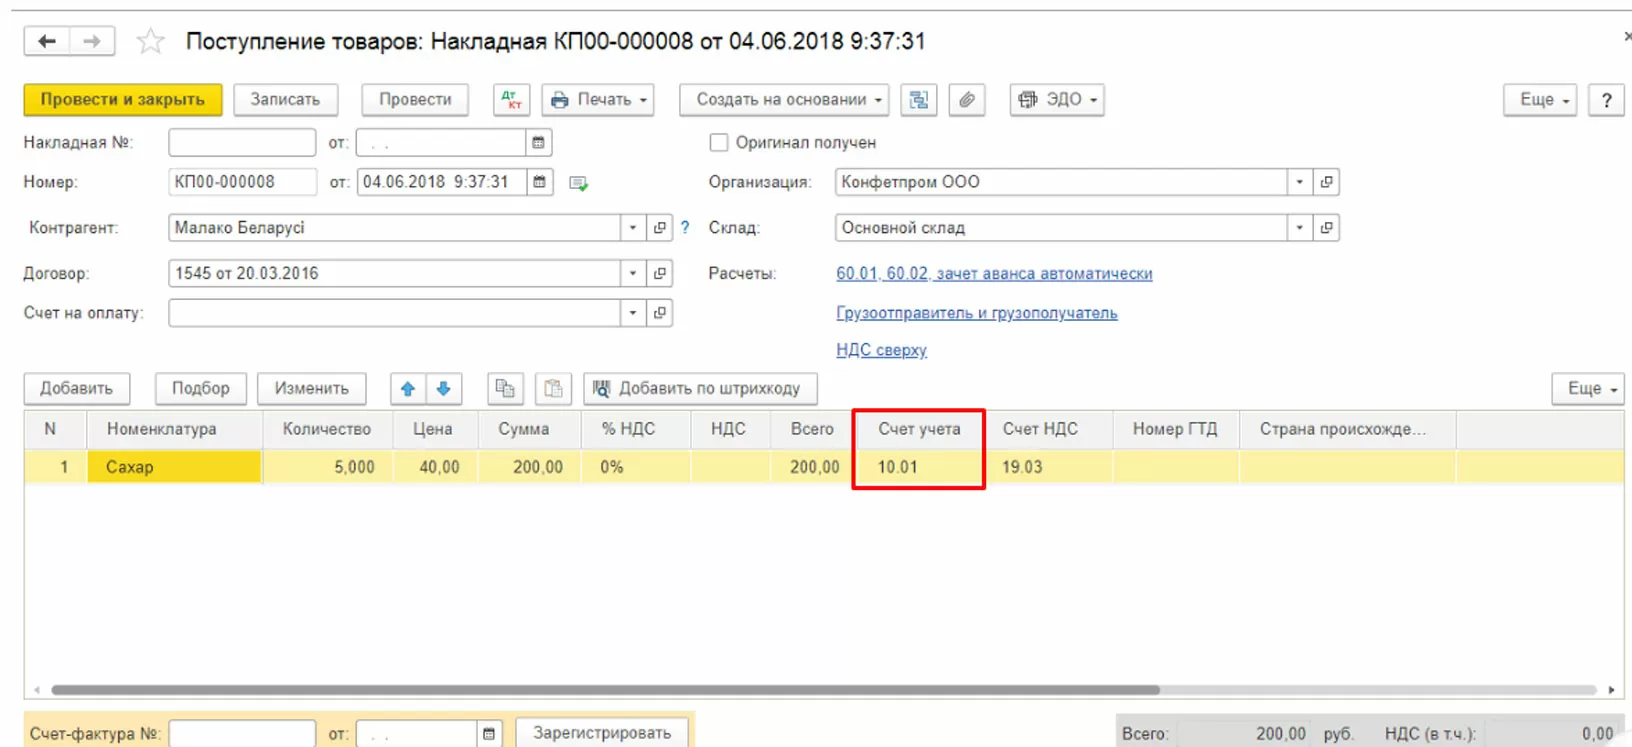1632x747 pixels.
Task: Go back with the left arrow button
Action: pyautogui.click(x=46, y=41)
